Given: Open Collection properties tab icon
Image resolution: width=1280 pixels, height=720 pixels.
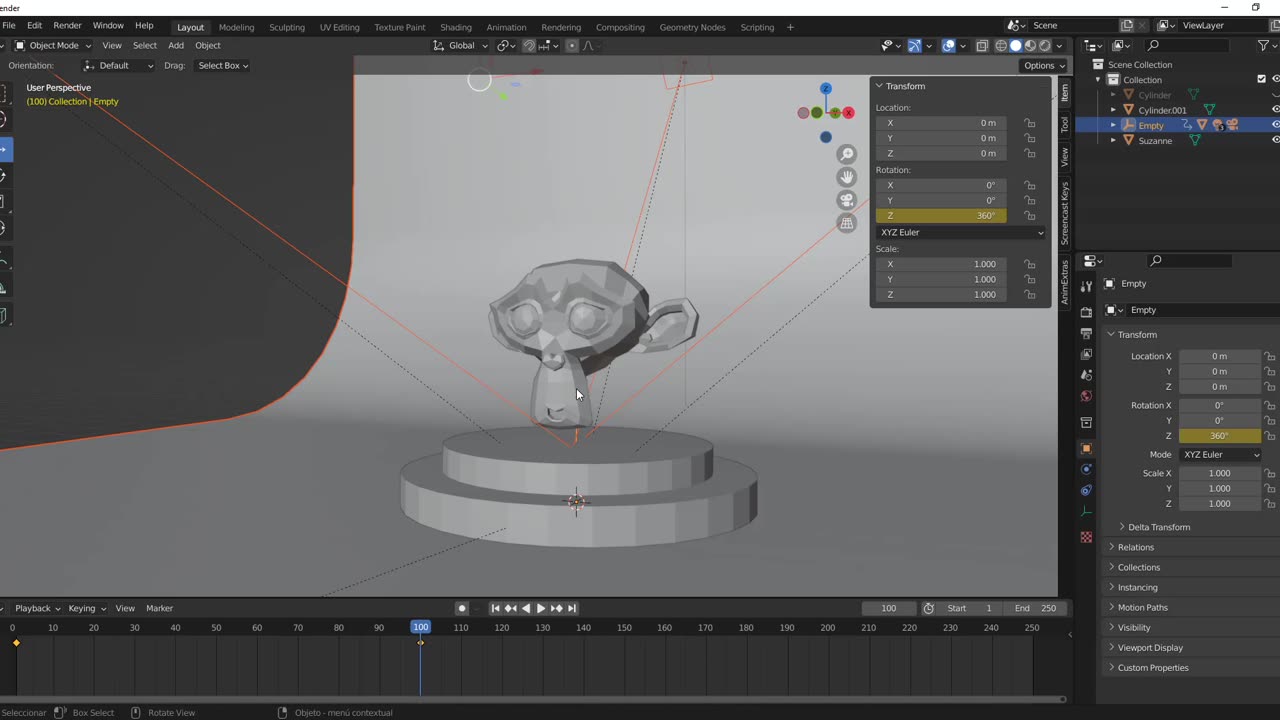Looking at the screenshot, I should (1086, 423).
